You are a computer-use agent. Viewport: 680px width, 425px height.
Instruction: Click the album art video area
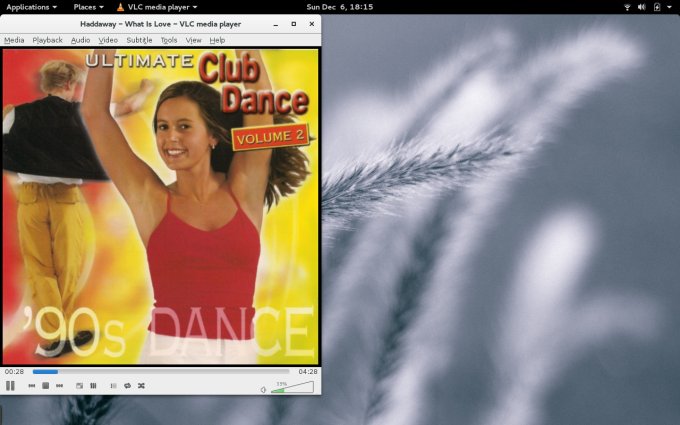pyautogui.click(x=160, y=206)
